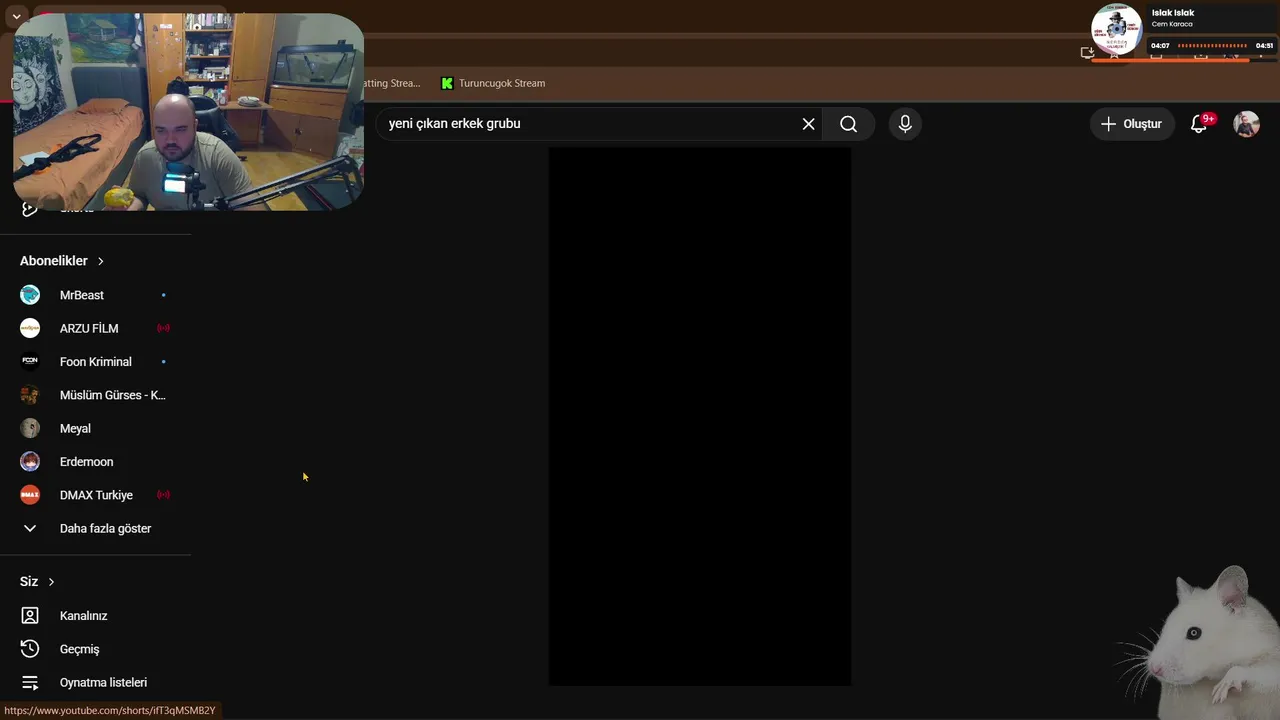The width and height of the screenshot is (1280, 720).
Task: Open the Erdemoon channel
Action: click(95, 462)
